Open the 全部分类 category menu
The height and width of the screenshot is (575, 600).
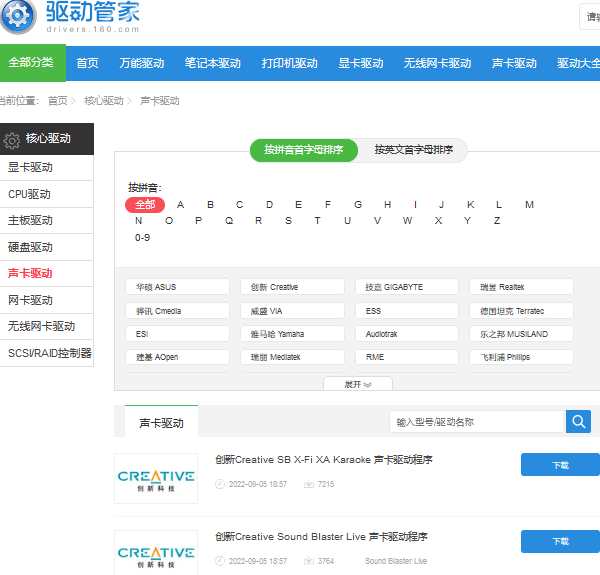(x=33, y=63)
